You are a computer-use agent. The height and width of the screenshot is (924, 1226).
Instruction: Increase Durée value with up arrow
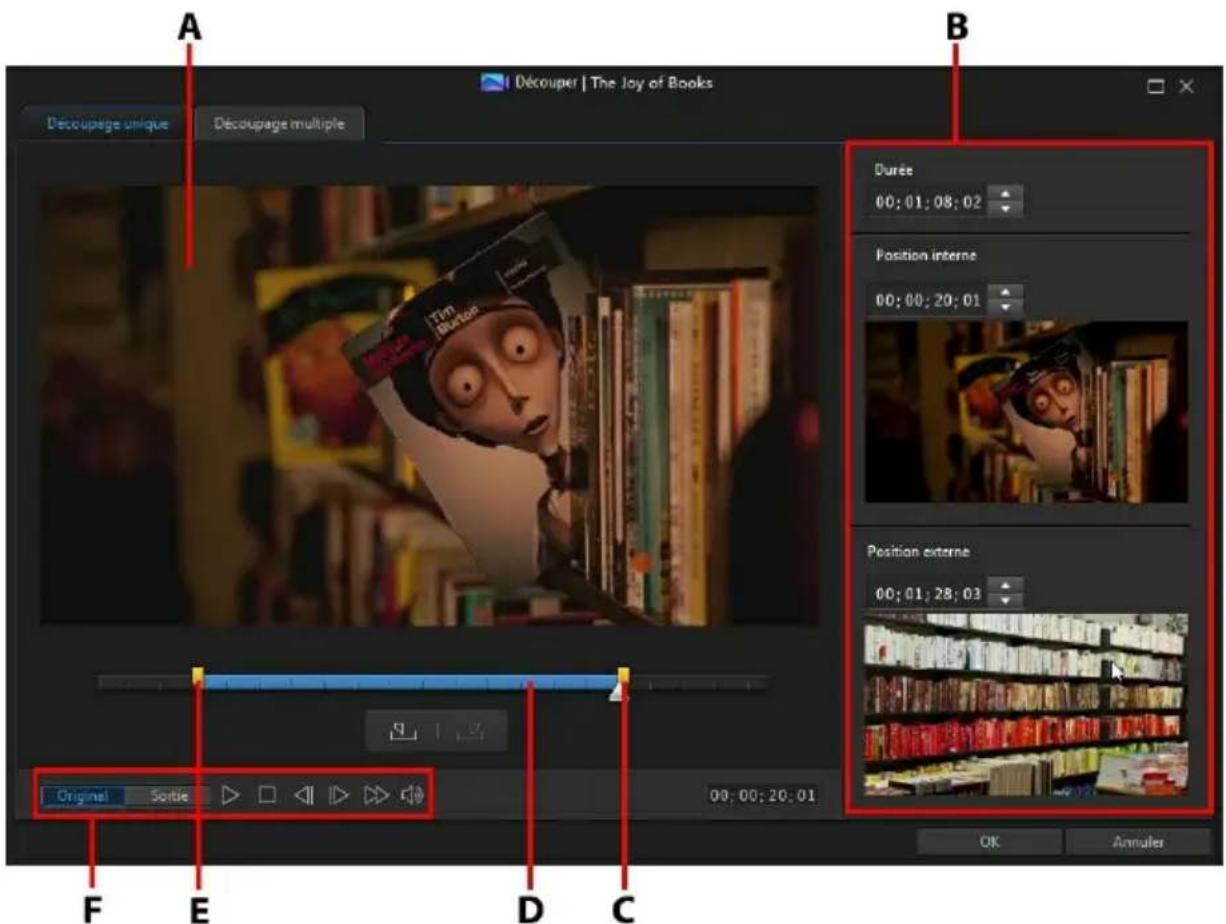pos(1003,195)
